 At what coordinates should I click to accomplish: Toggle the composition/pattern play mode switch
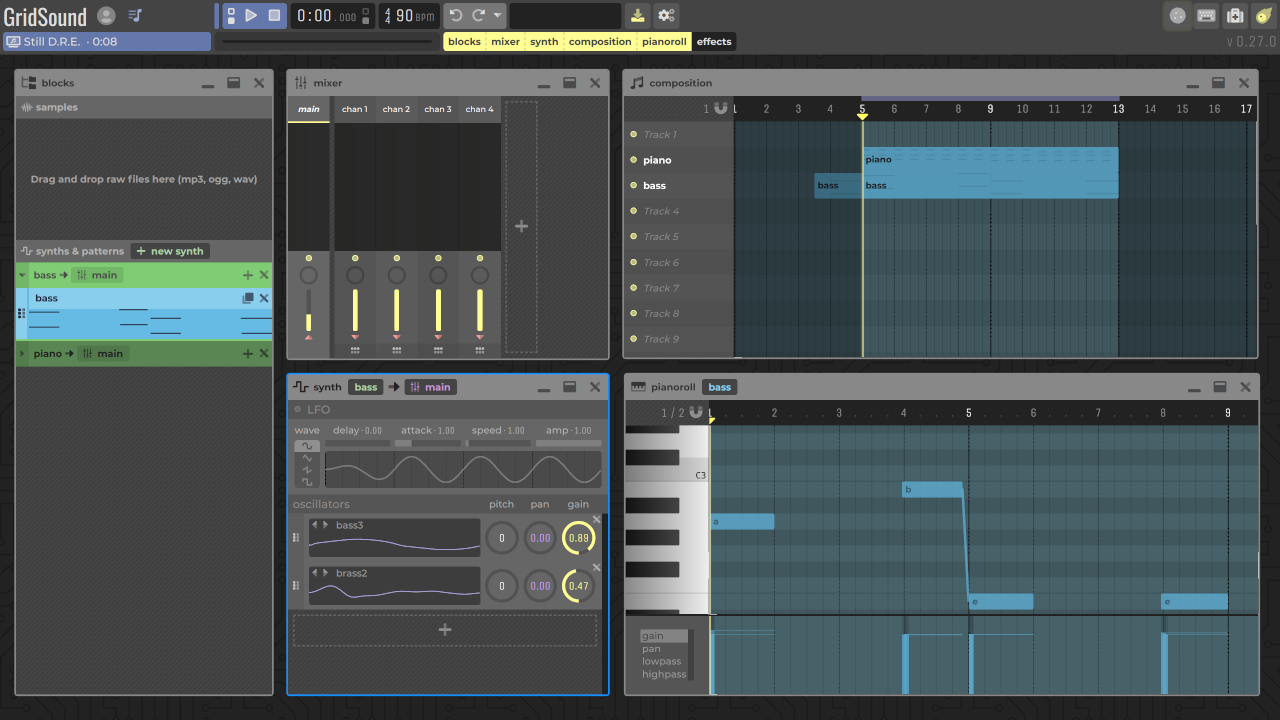(230, 15)
